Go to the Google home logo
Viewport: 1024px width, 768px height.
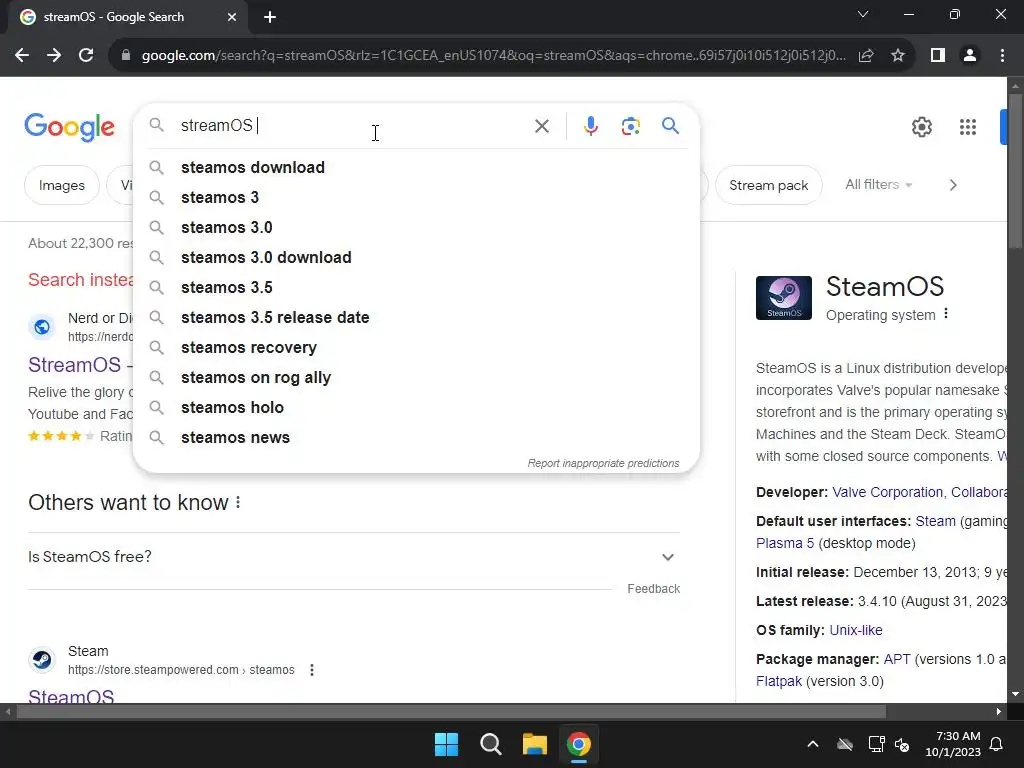click(x=70, y=127)
